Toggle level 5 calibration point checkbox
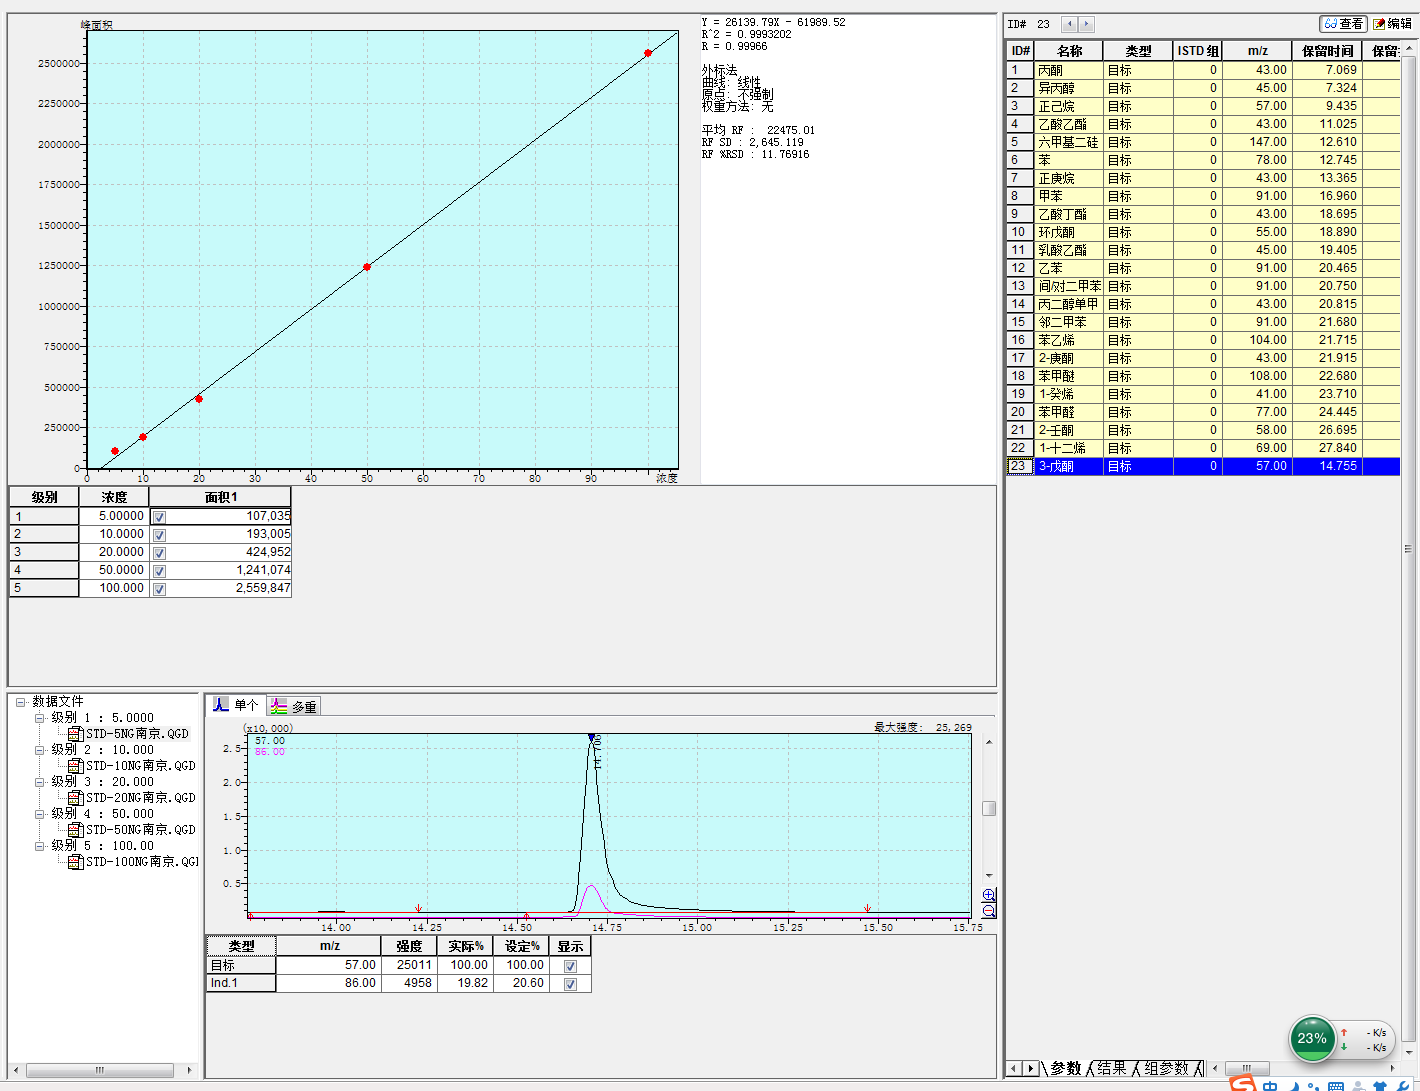The width and height of the screenshot is (1420, 1091). (159, 589)
